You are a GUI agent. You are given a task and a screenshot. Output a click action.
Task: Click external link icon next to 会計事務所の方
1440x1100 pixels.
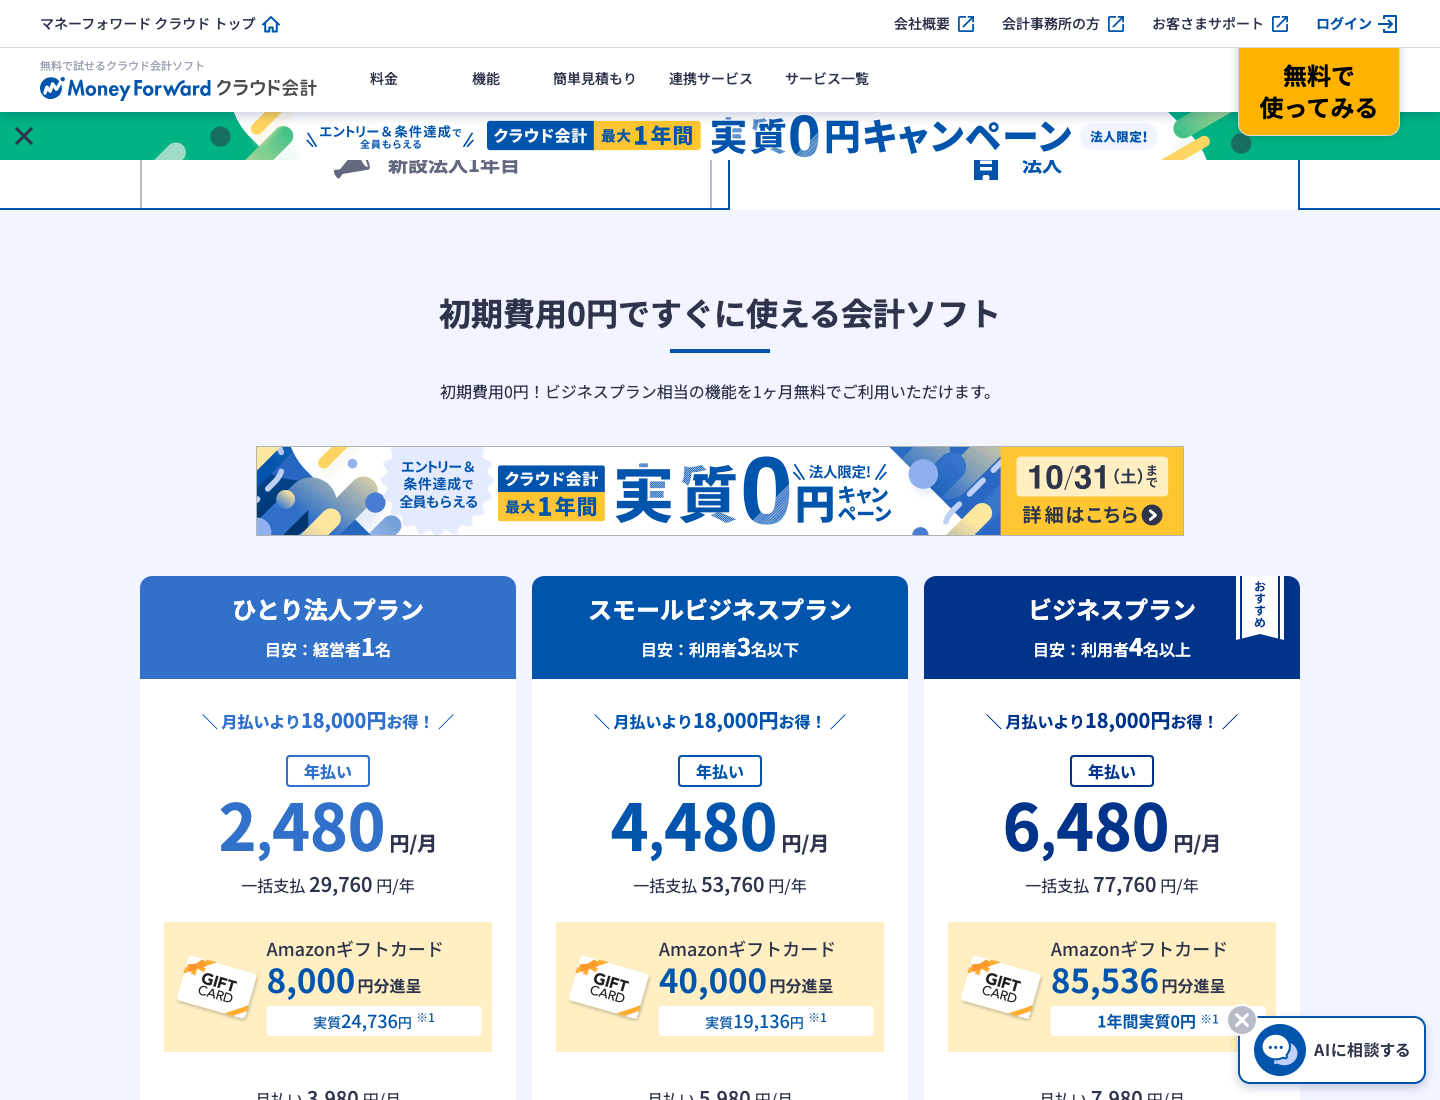point(1116,24)
